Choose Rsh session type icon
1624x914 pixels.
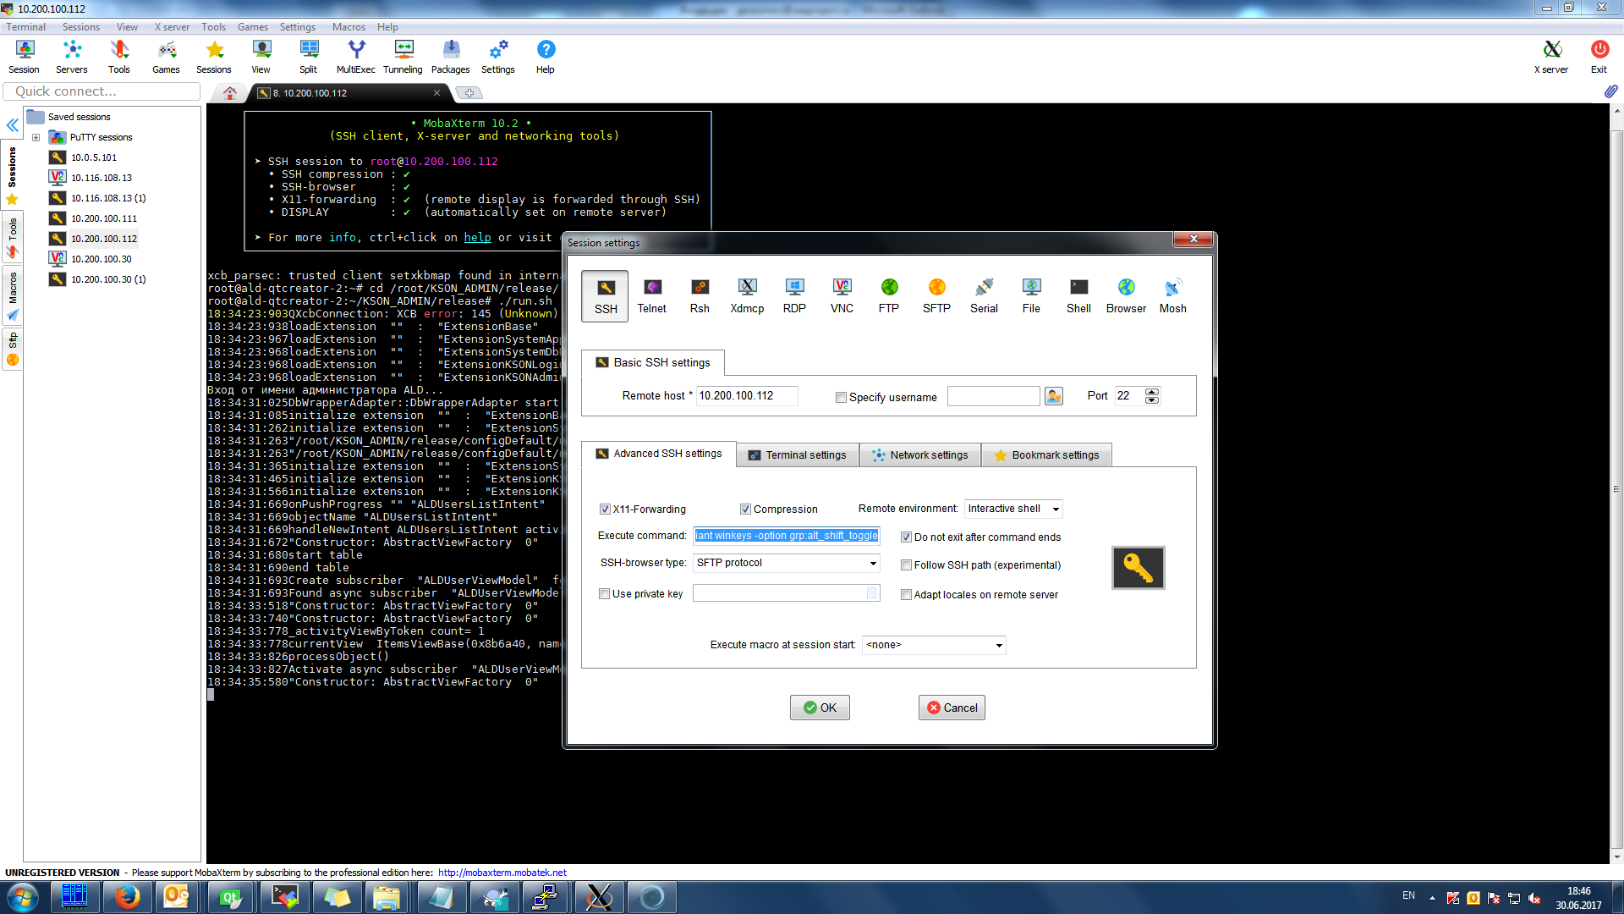700,296
